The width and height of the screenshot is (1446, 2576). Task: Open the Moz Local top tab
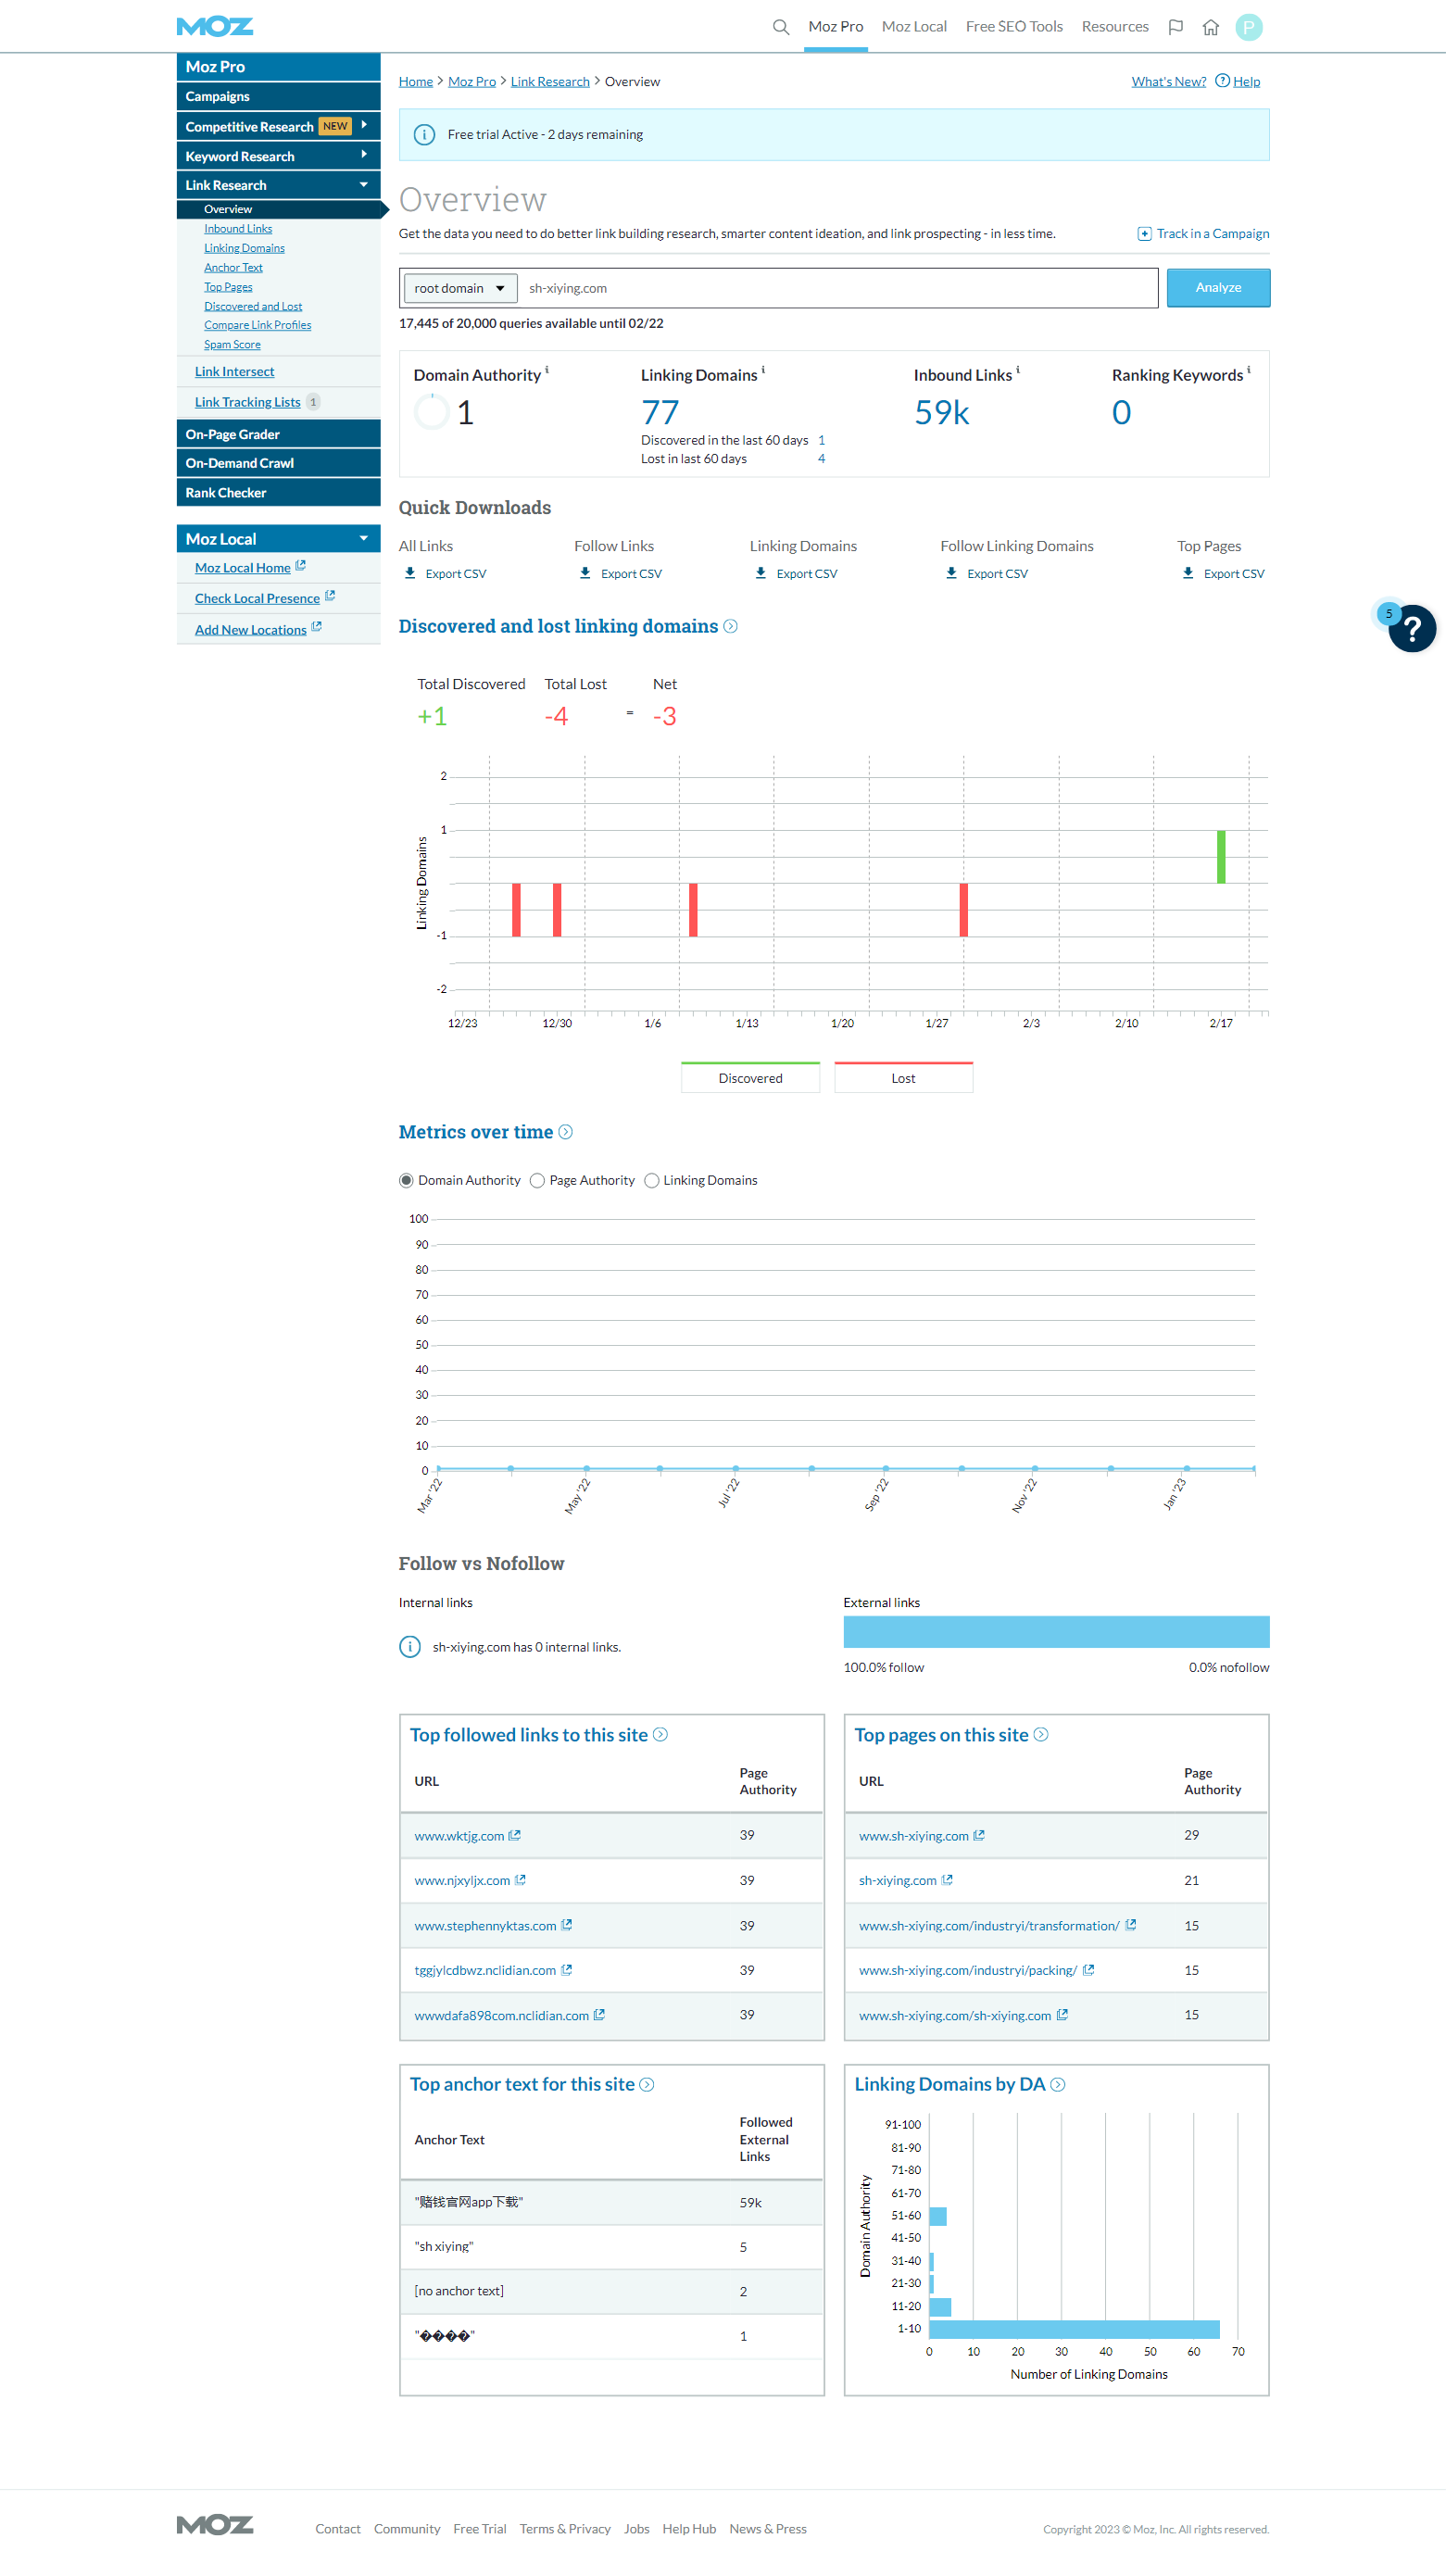[x=914, y=27]
